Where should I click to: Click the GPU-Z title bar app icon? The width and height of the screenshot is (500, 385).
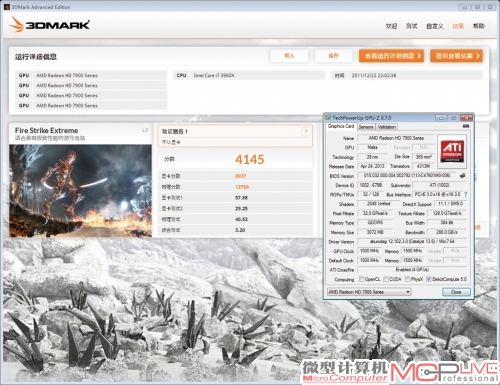[x=328, y=118]
